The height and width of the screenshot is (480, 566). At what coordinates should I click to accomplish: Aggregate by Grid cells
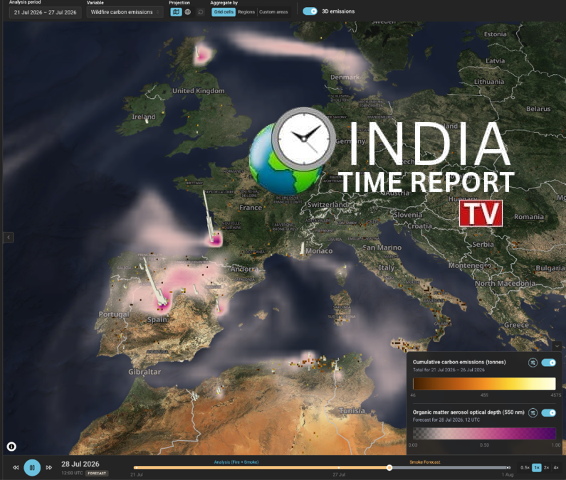coord(223,12)
